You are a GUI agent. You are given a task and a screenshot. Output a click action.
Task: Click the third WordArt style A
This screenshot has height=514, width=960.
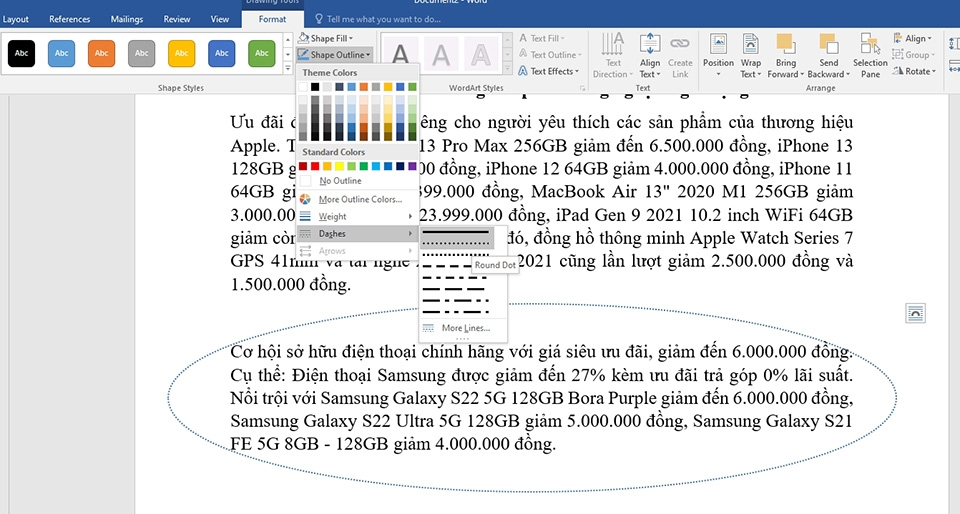(481, 54)
